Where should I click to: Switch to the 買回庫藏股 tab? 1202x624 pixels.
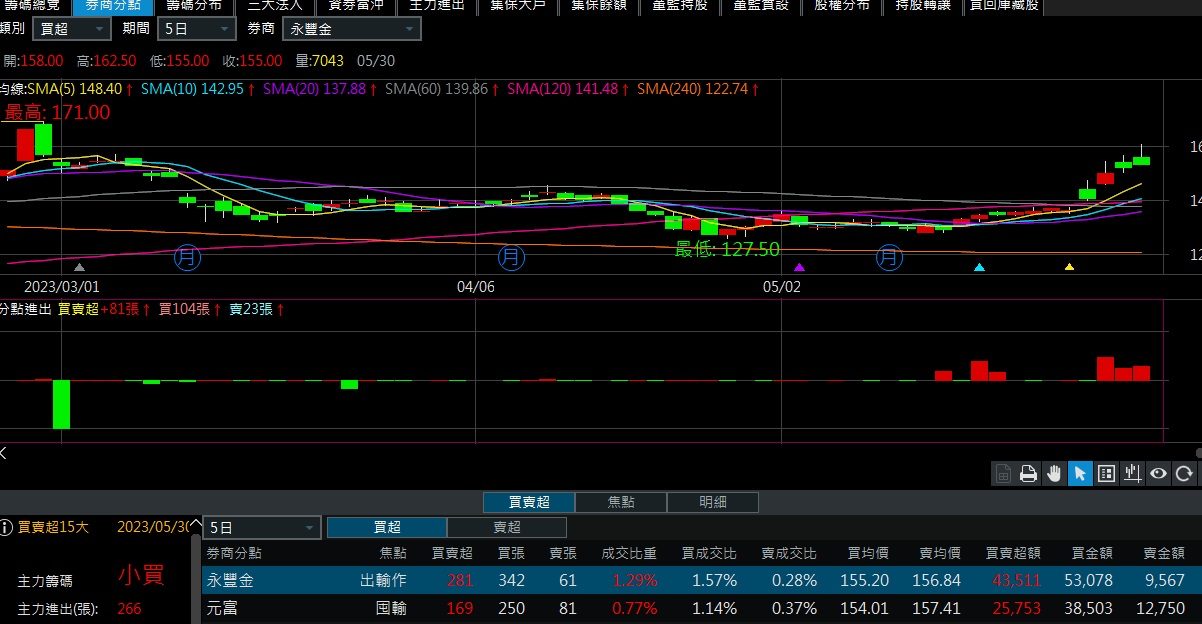(1004, 6)
